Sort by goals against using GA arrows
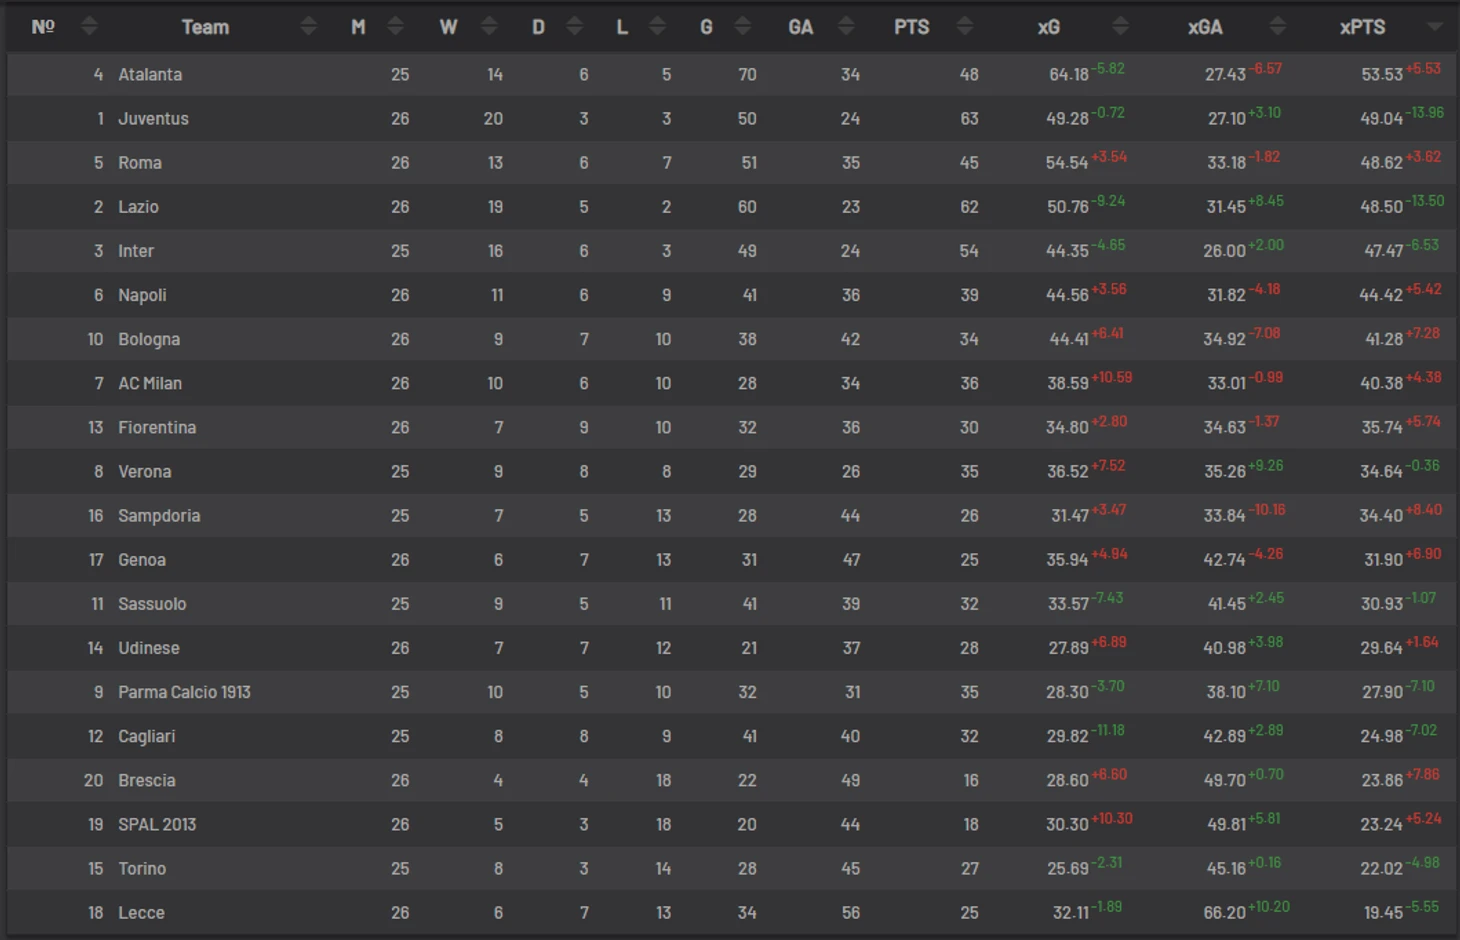 click(x=846, y=27)
